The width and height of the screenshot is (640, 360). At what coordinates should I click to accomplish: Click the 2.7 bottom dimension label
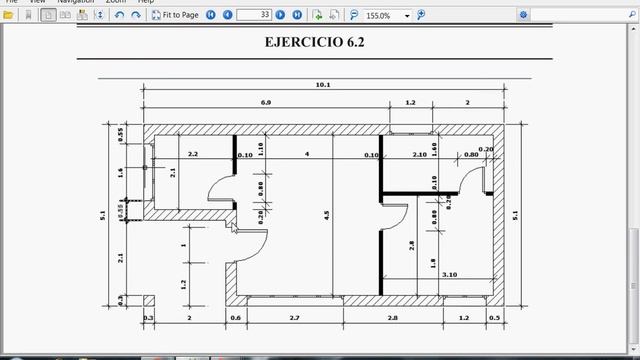coord(294,318)
